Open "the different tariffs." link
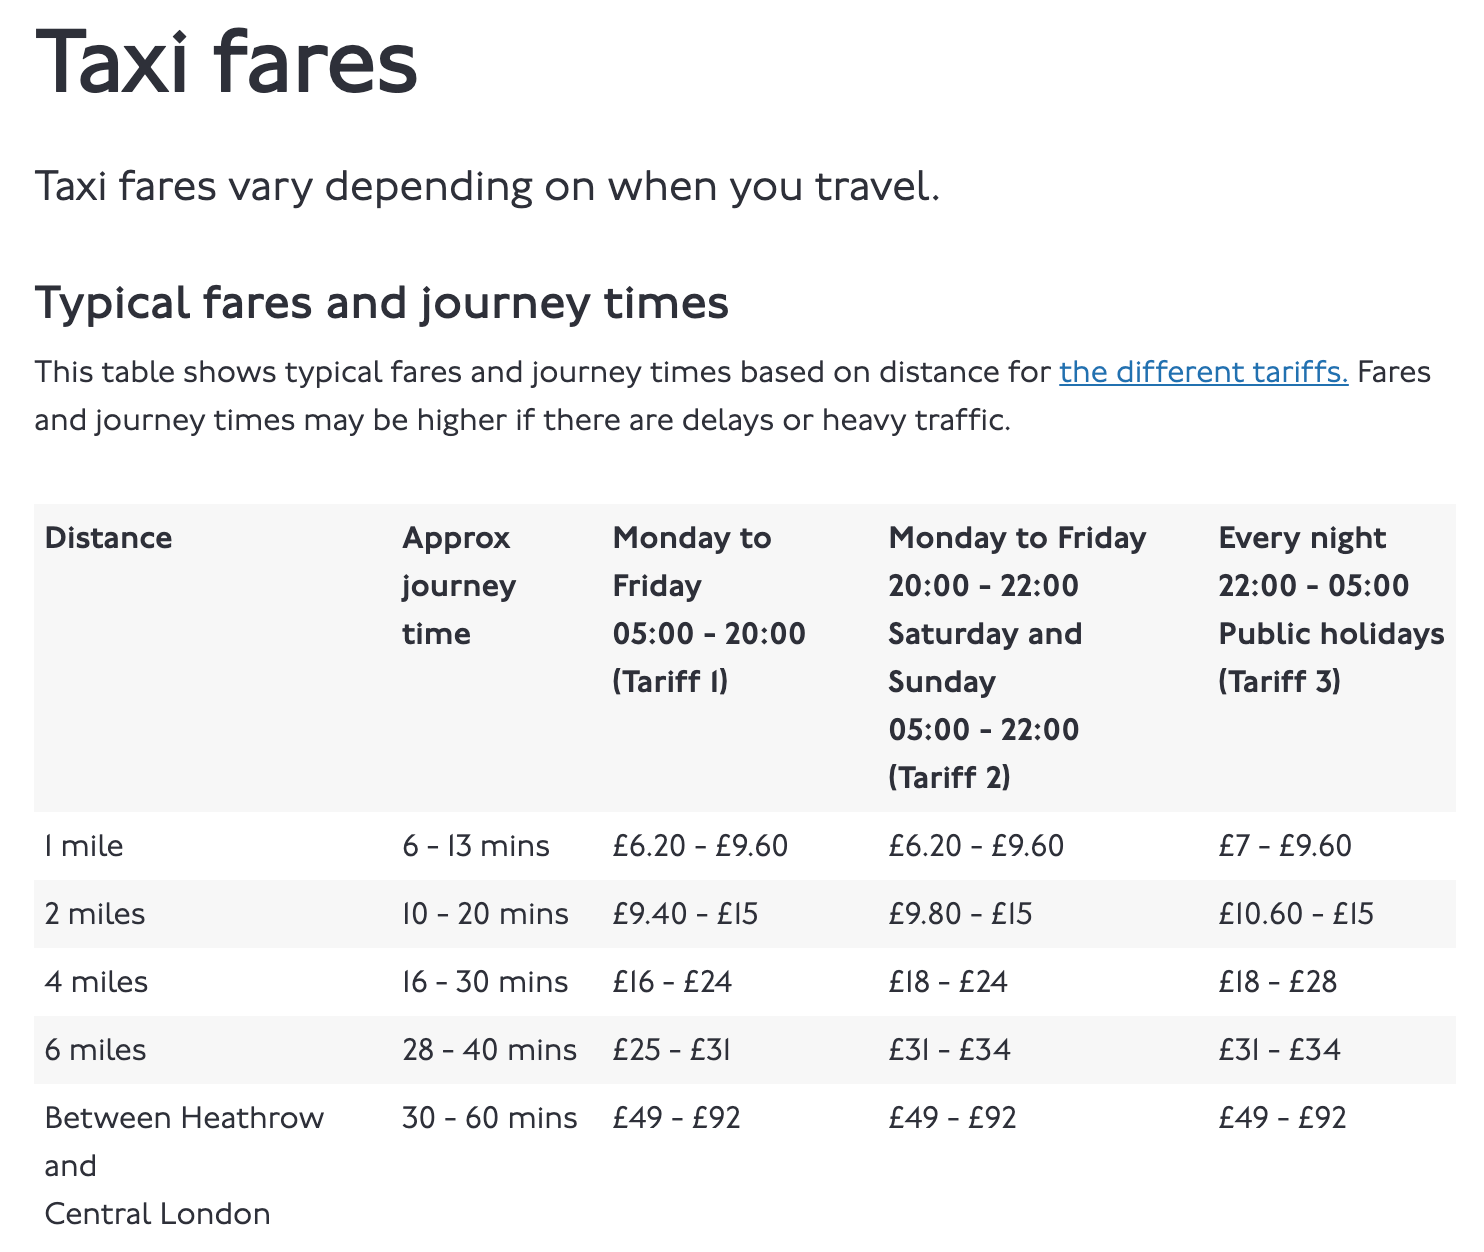Viewport: 1484px width, 1252px height. point(1203,372)
